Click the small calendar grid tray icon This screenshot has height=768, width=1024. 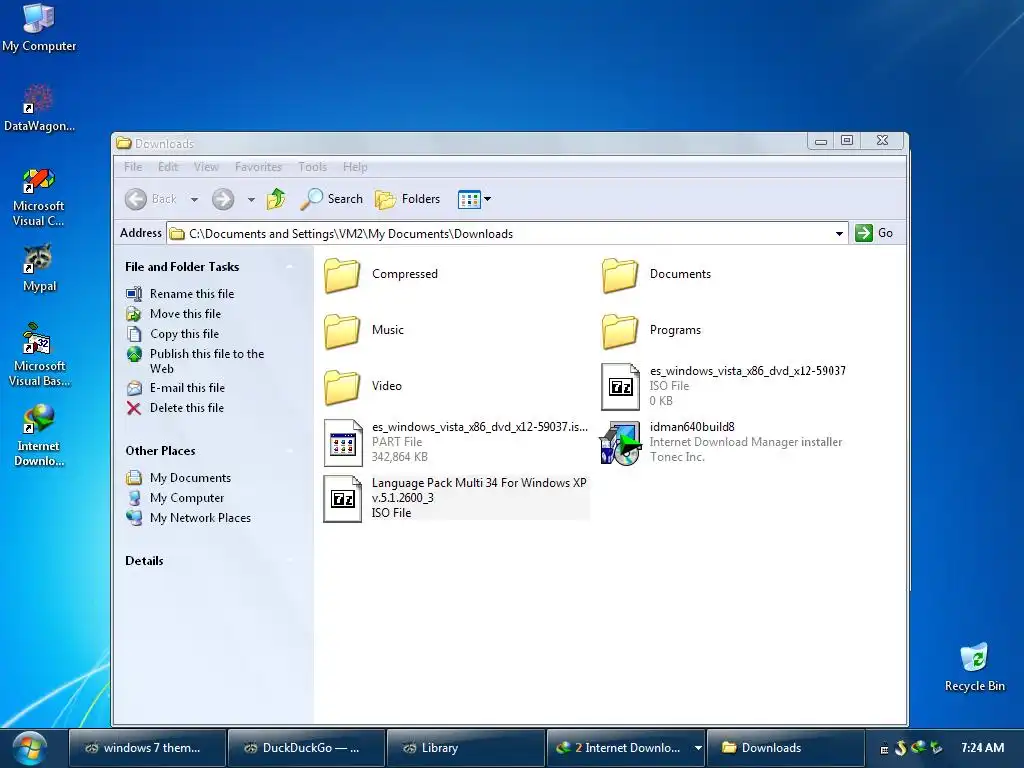[884, 748]
